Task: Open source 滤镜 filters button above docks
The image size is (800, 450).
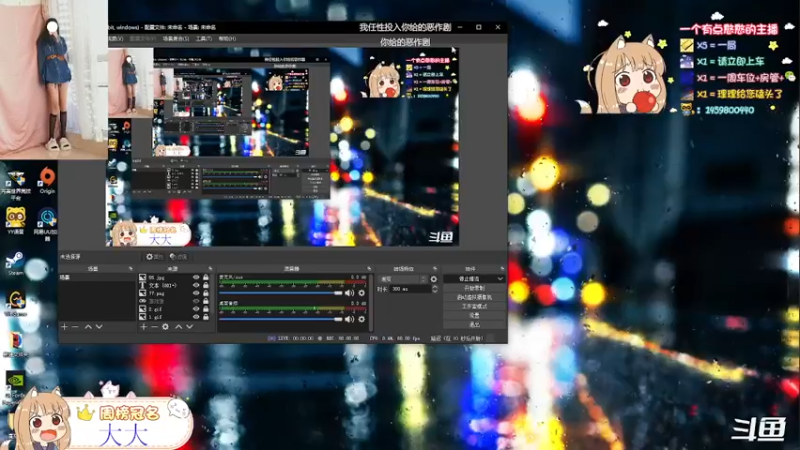Action: tap(178, 257)
